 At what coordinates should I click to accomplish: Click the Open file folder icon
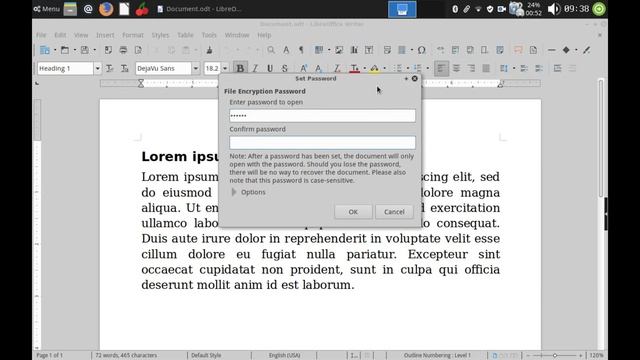pos(64,50)
